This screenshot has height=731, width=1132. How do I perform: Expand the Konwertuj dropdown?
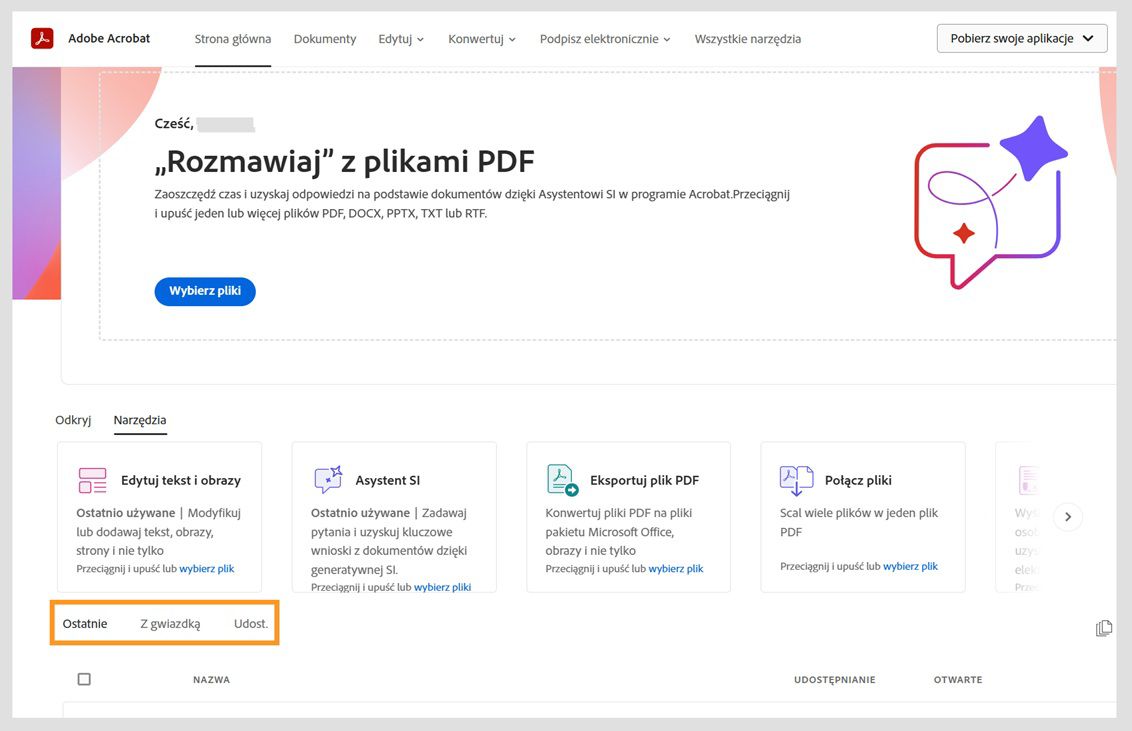coord(481,38)
